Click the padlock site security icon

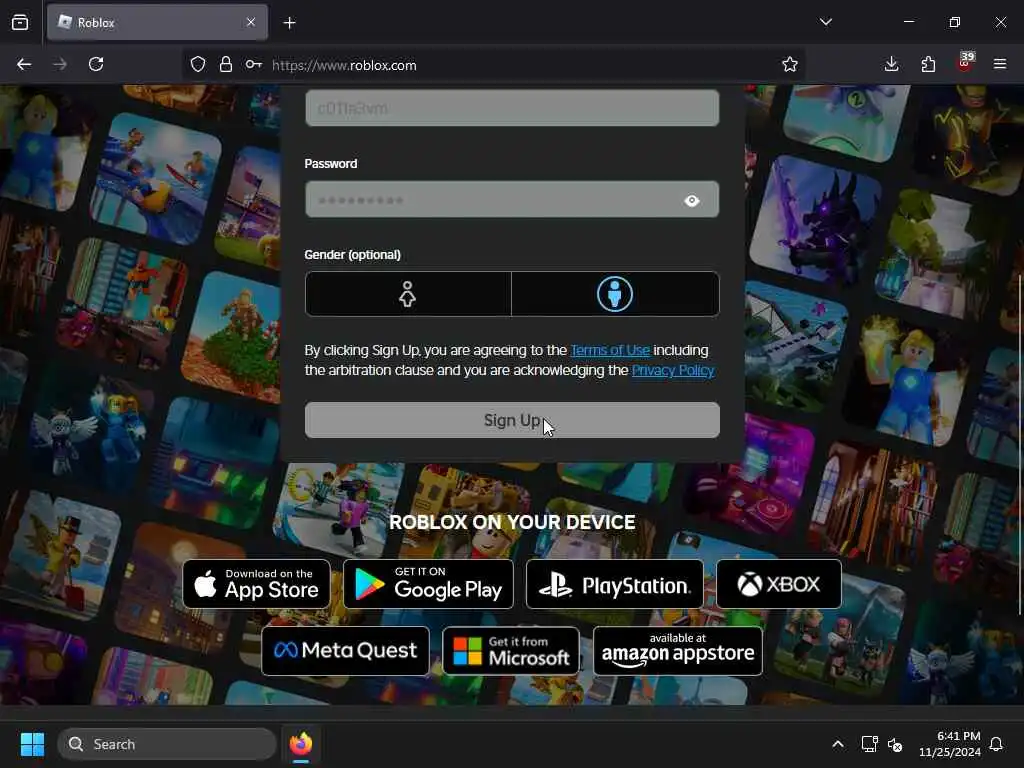(226, 64)
